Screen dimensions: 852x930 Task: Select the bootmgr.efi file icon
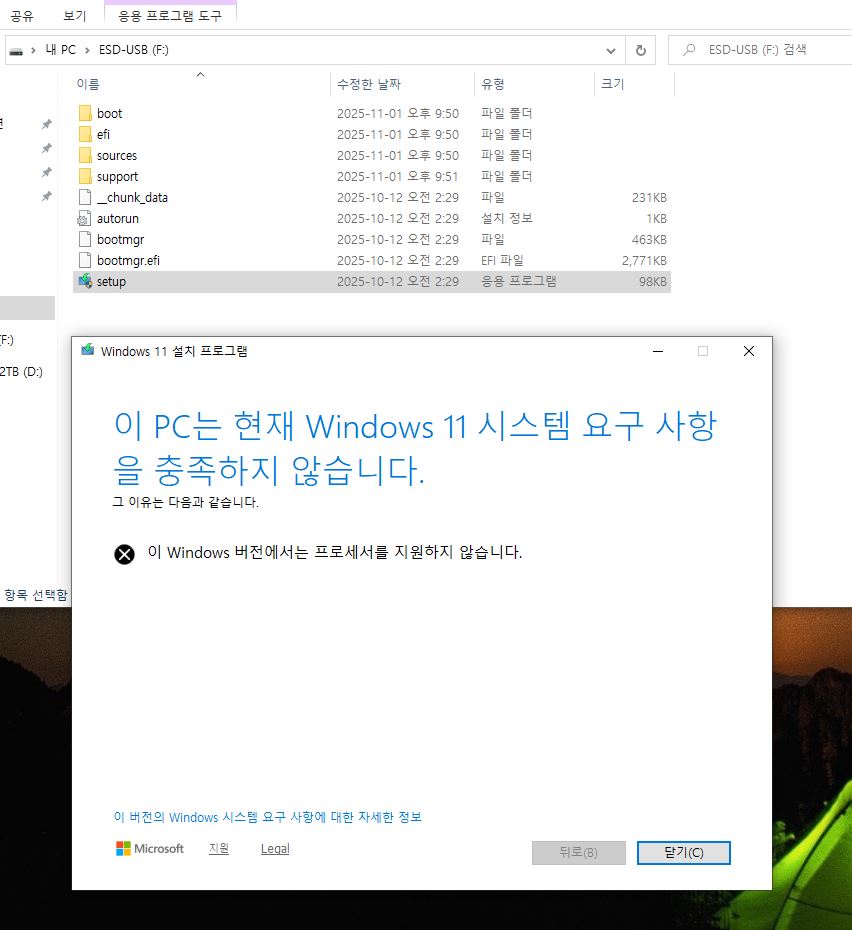pyautogui.click(x=85, y=260)
